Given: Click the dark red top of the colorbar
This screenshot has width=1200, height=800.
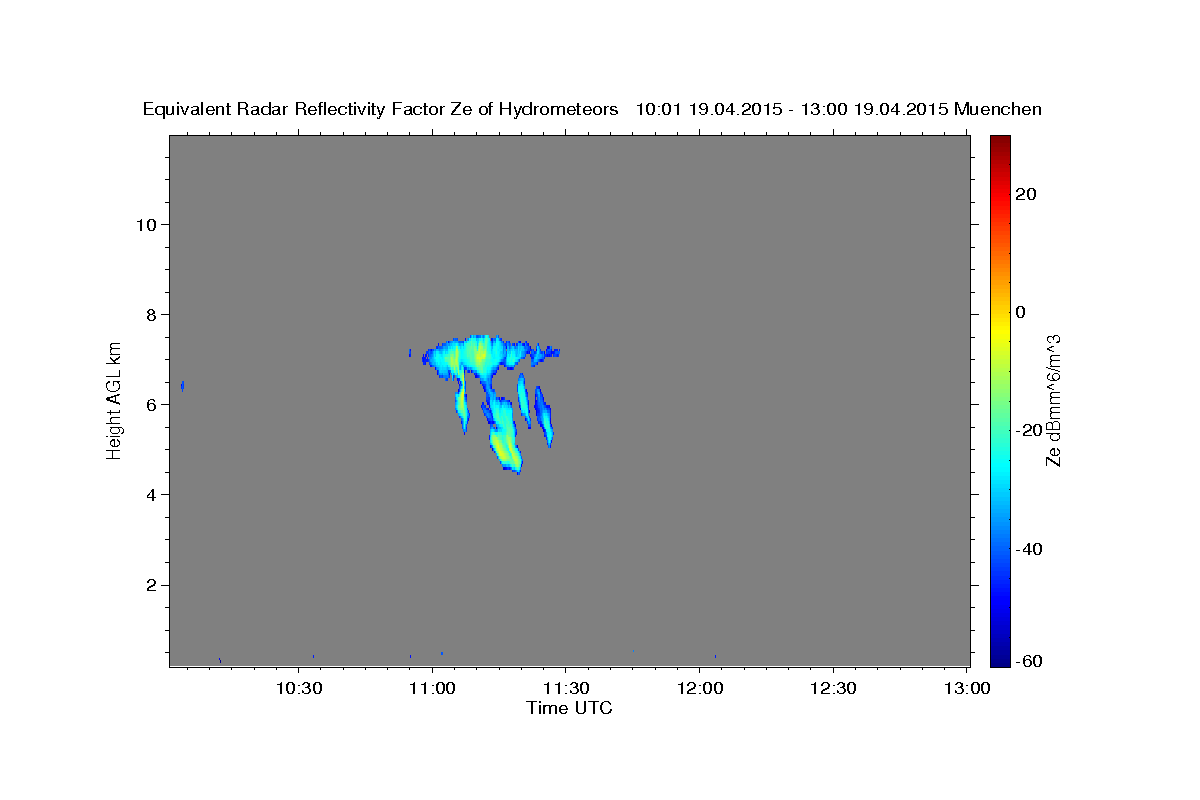Looking at the screenshot, I should [1000, 142].
